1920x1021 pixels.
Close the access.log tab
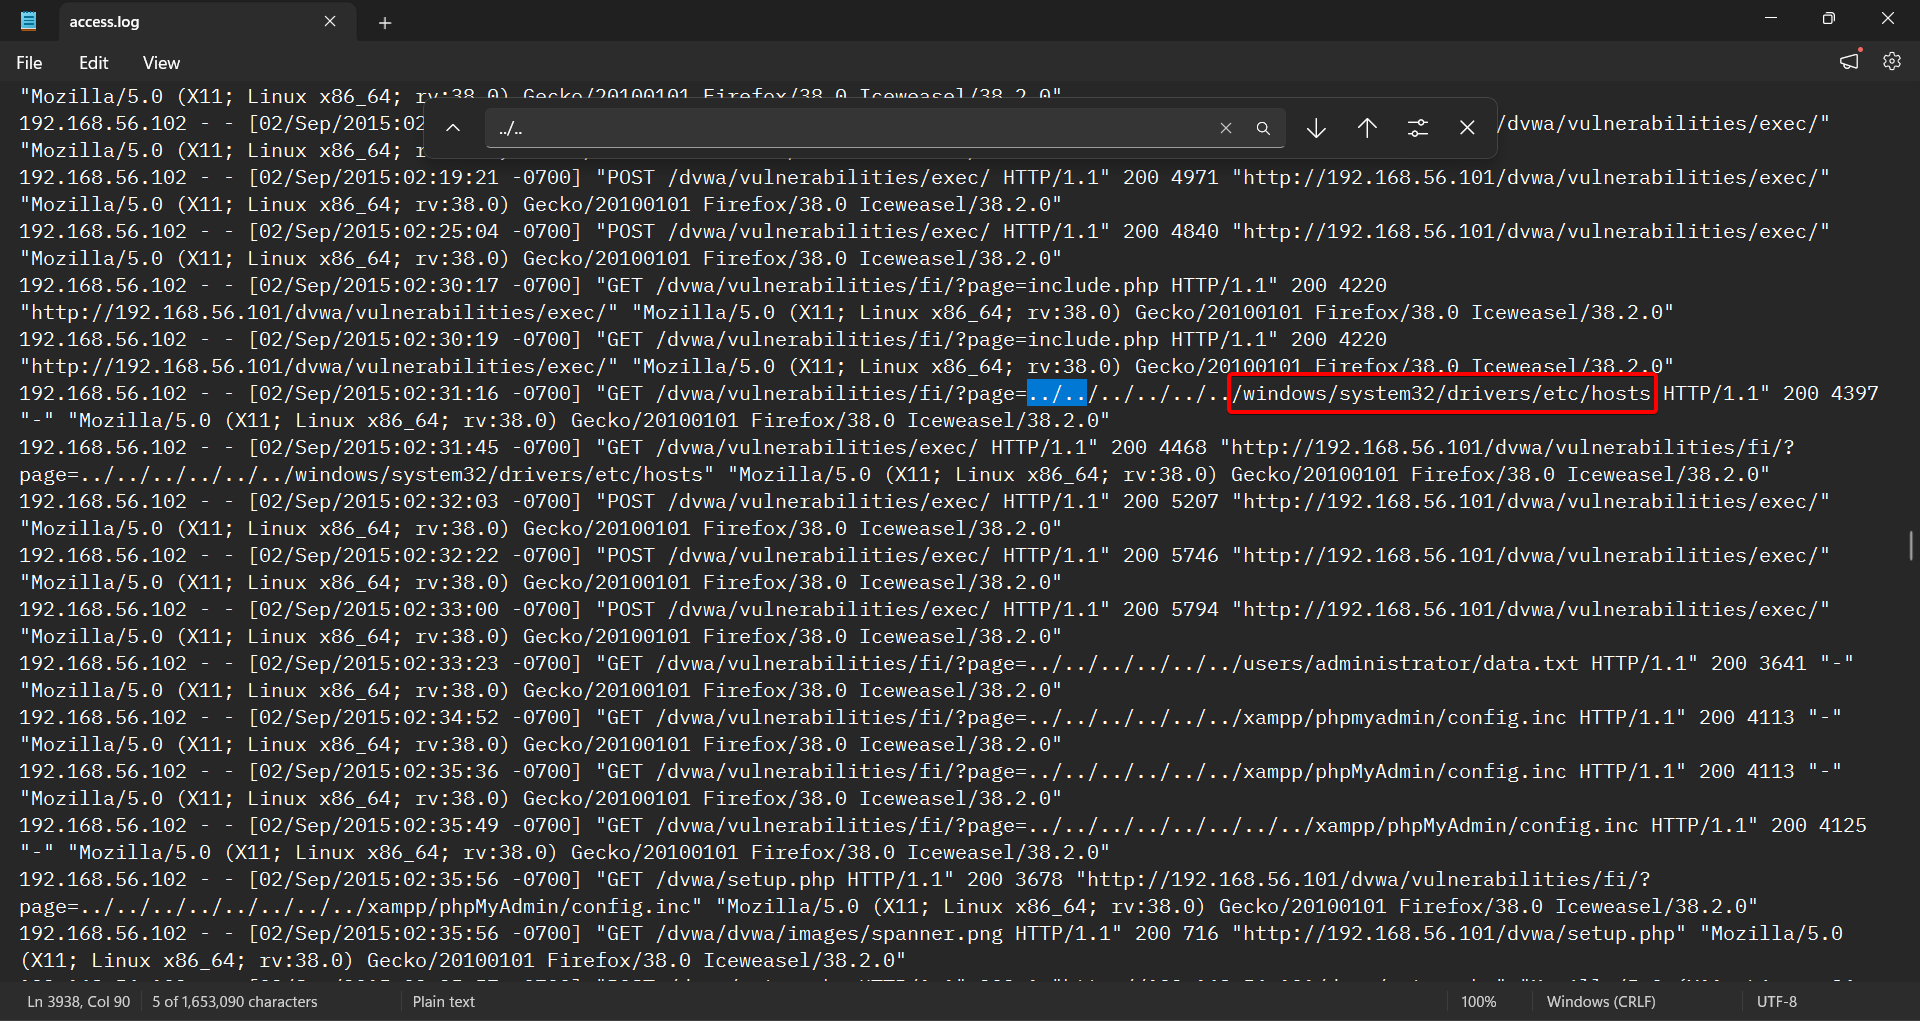pos(330,21)
